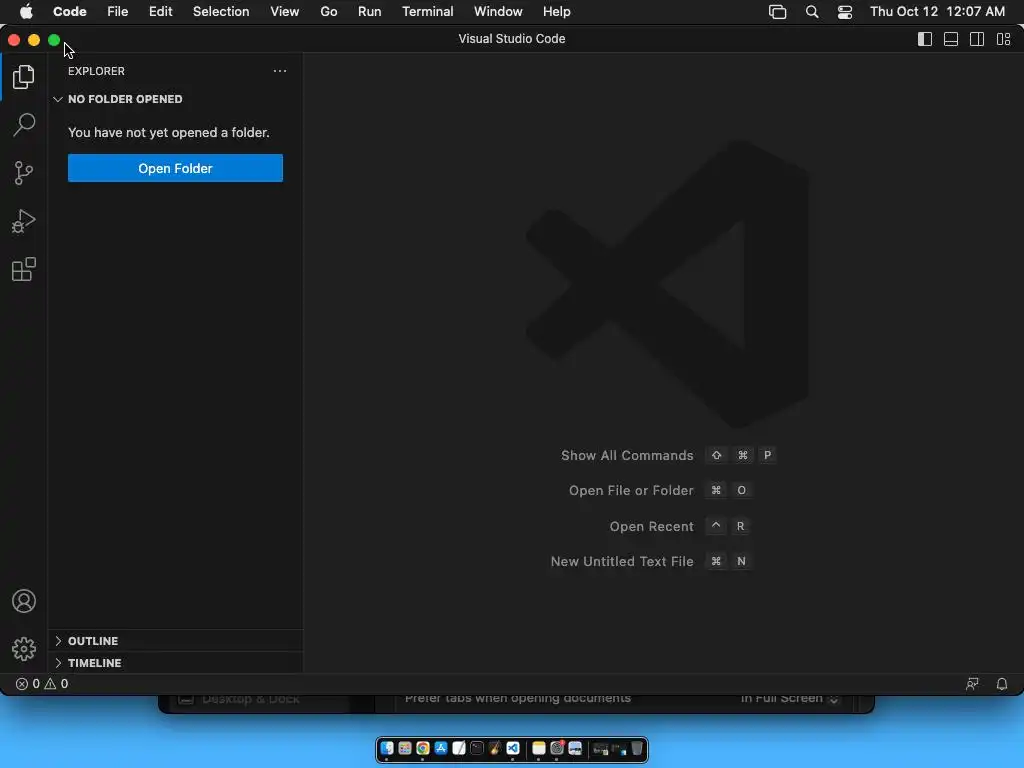Screen dimensions: 1024x768
Task: Open the Apple menu
Action: [26, 12]
